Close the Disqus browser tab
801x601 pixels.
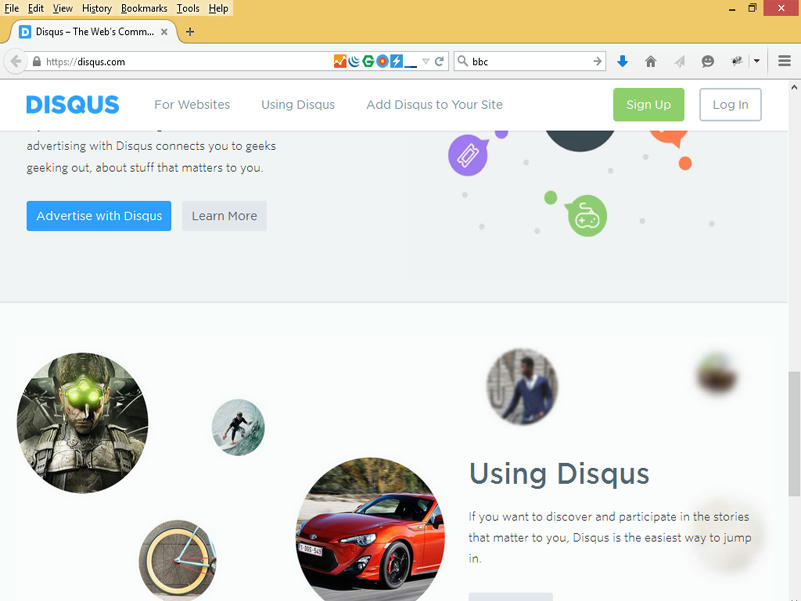point(164,32)
